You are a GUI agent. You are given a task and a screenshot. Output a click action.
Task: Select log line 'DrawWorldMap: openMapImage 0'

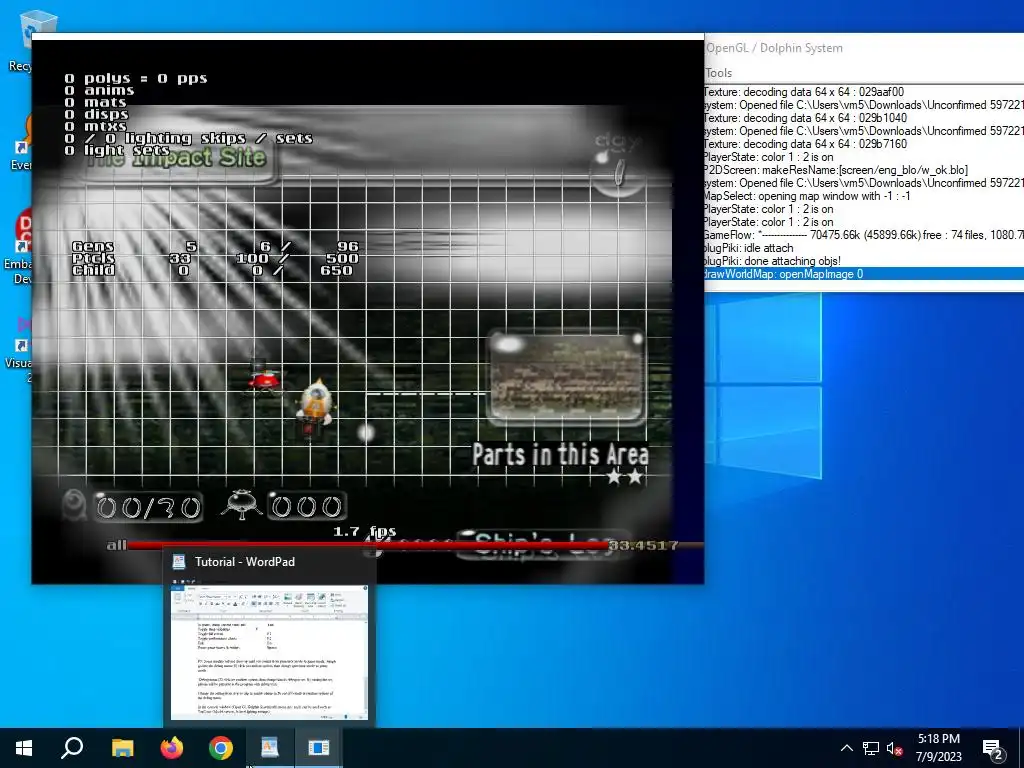(864, 274)
